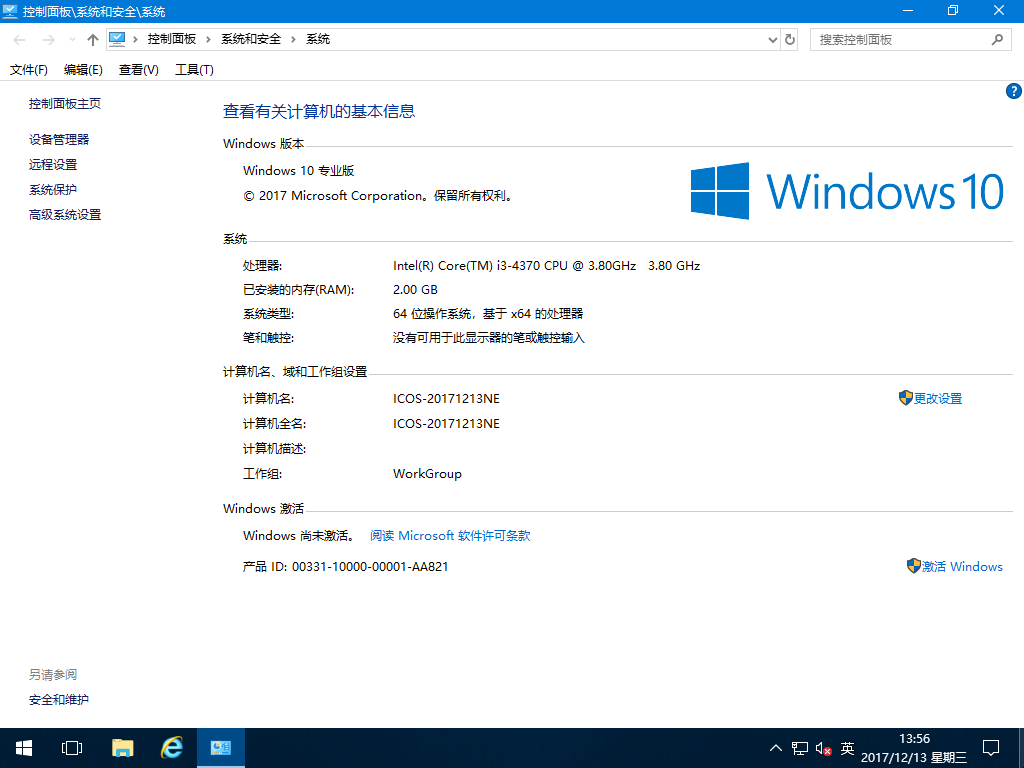This screenshot has width=1024, height=768.
Task: Expand chevron after 系统和安全 breadcrumb
Action: pyautogui.click(x=293, y=39)
